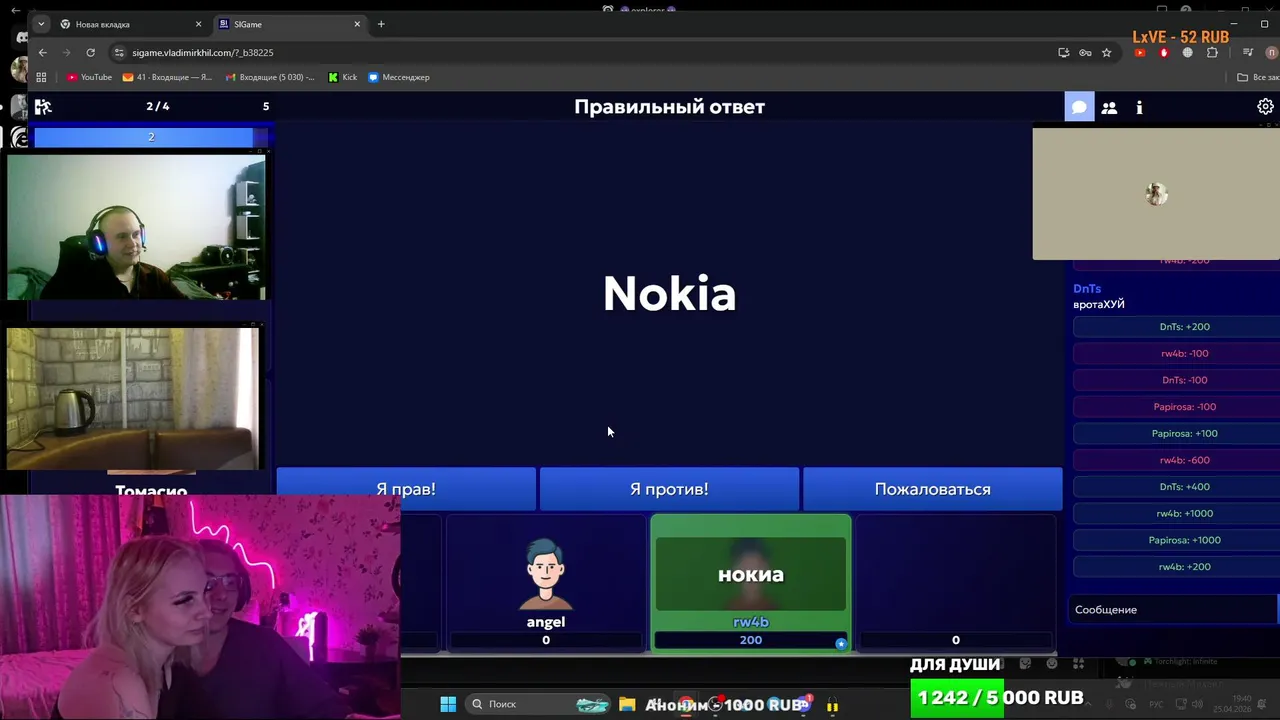Bookmark this page with the star
This screenshot has width=1280, height=720.
1106,52
